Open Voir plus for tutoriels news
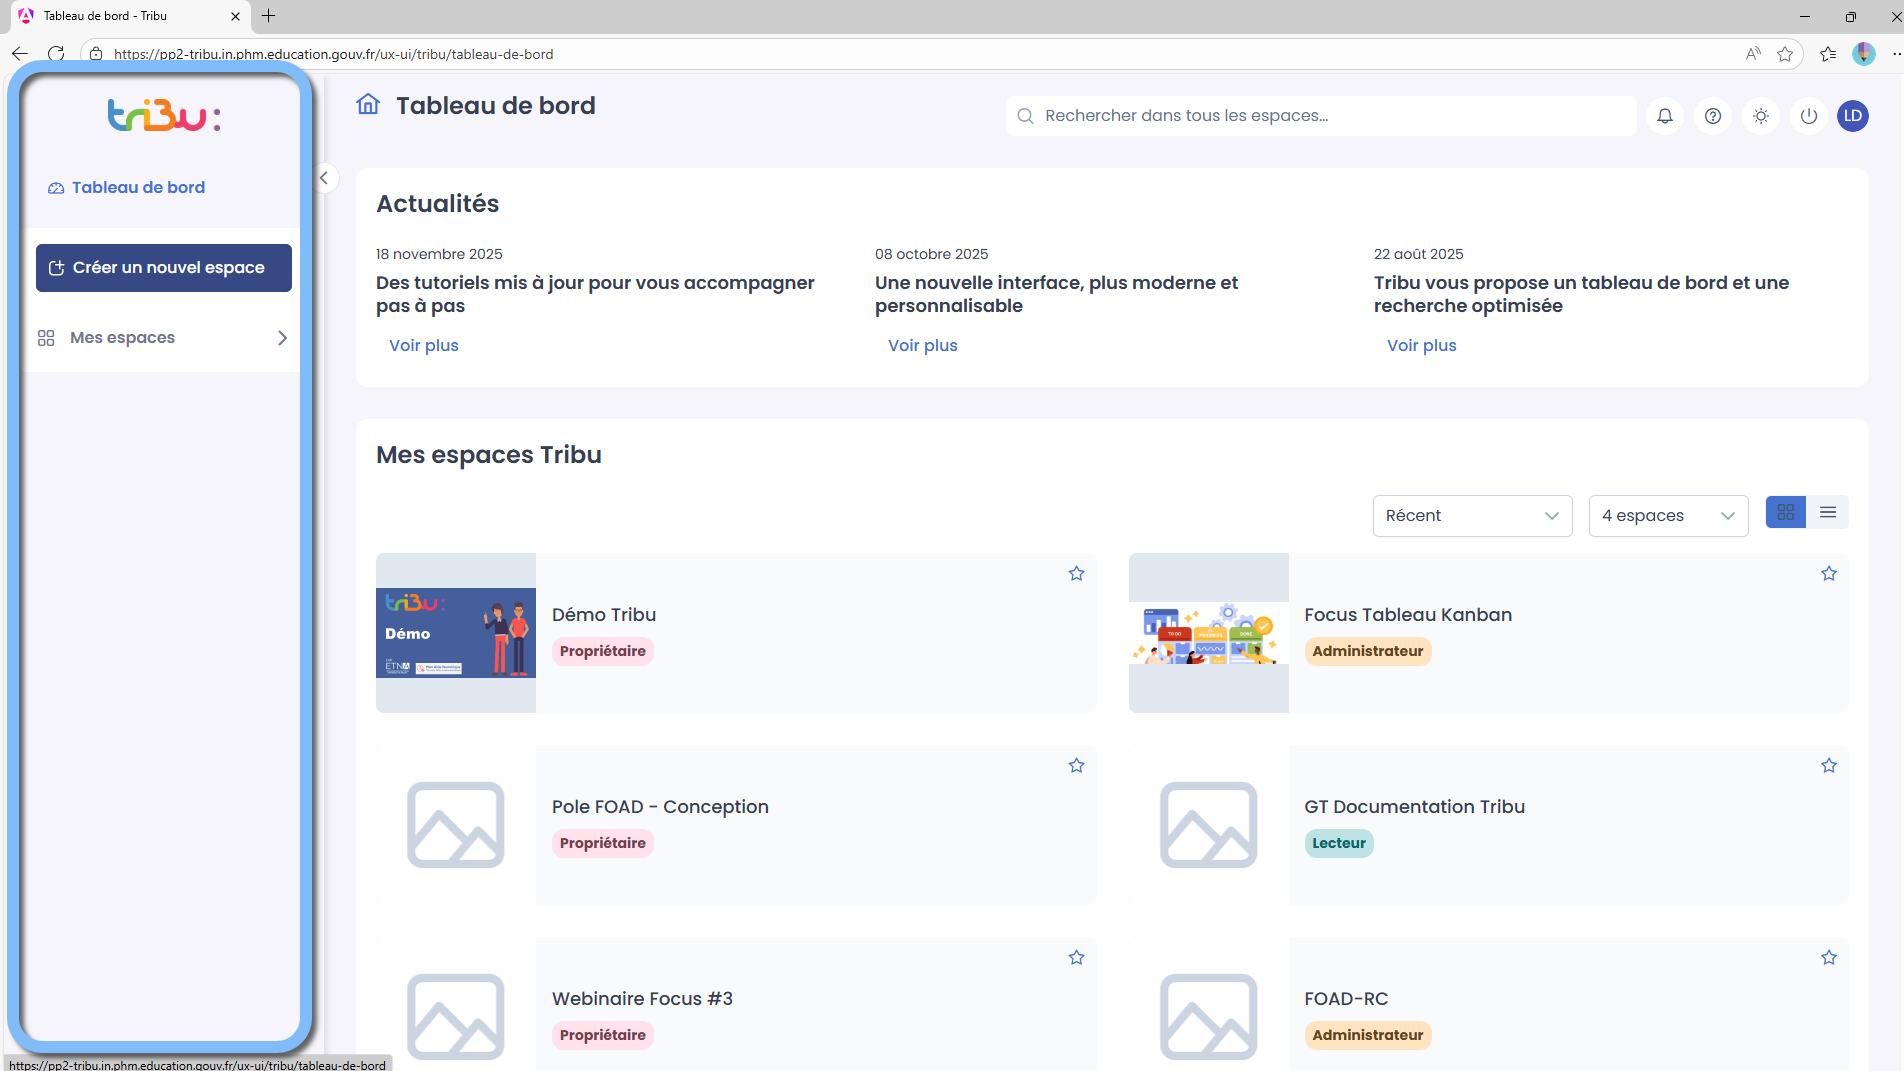This screenshot has width=1904, height=1071. [x=424, y=345]
